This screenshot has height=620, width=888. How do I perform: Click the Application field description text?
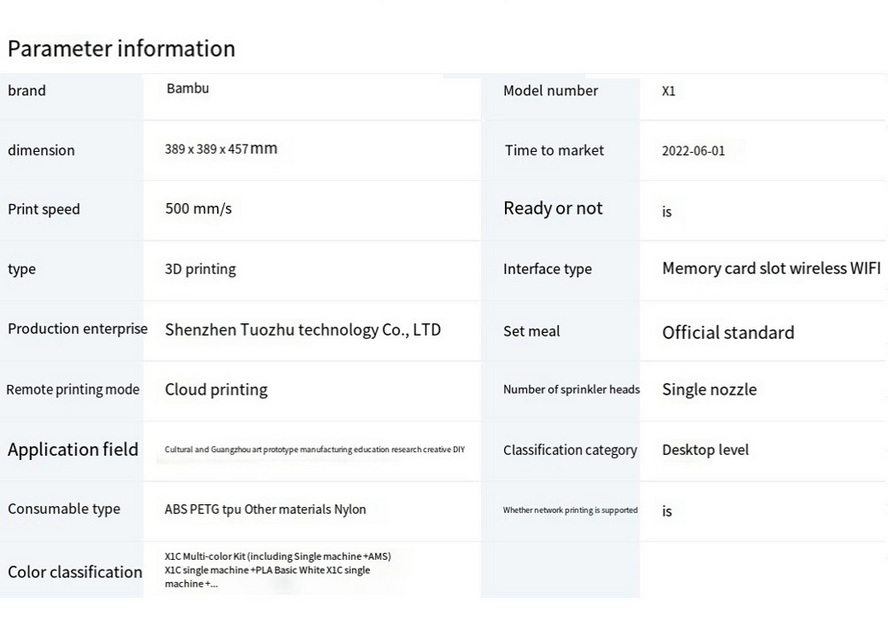[x=314, y=450]
